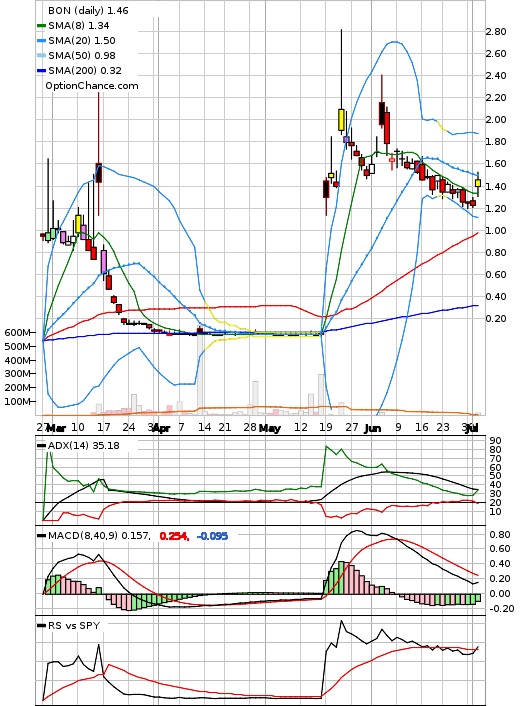Click the 12 date label after May

tap(301, 427)
